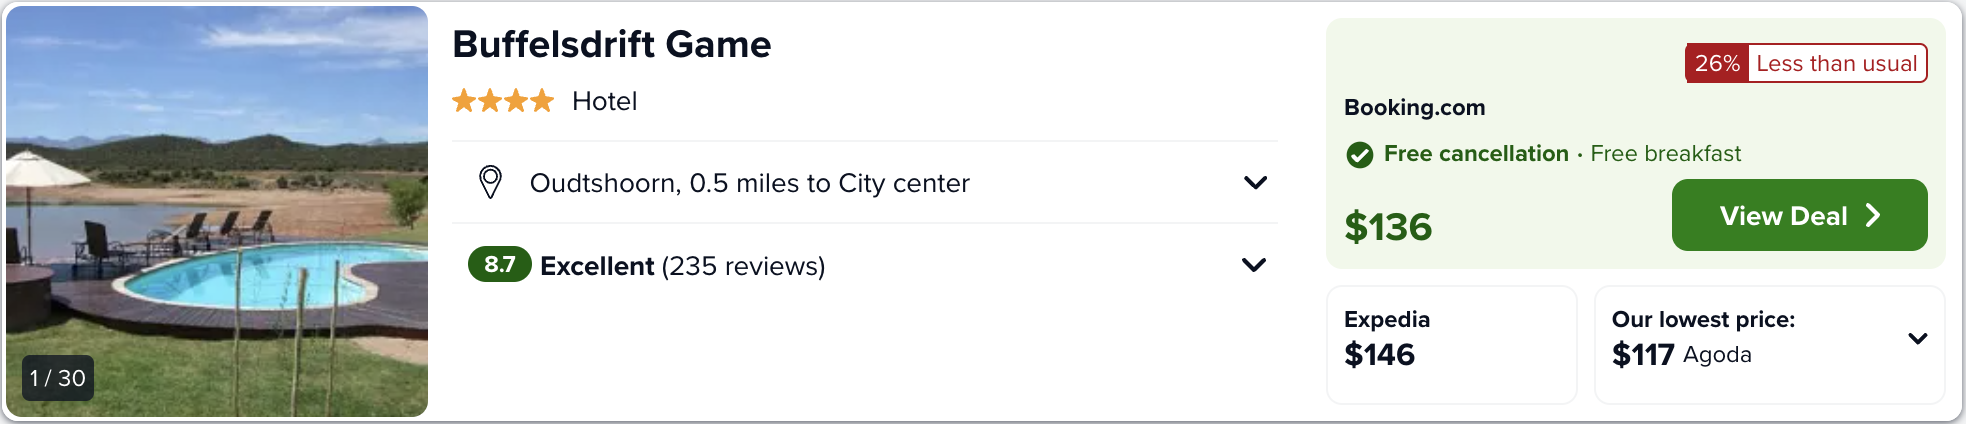Click the "Excellent (235 reviews)" text
1966x424 pixels.
click(x=682, y=266)
